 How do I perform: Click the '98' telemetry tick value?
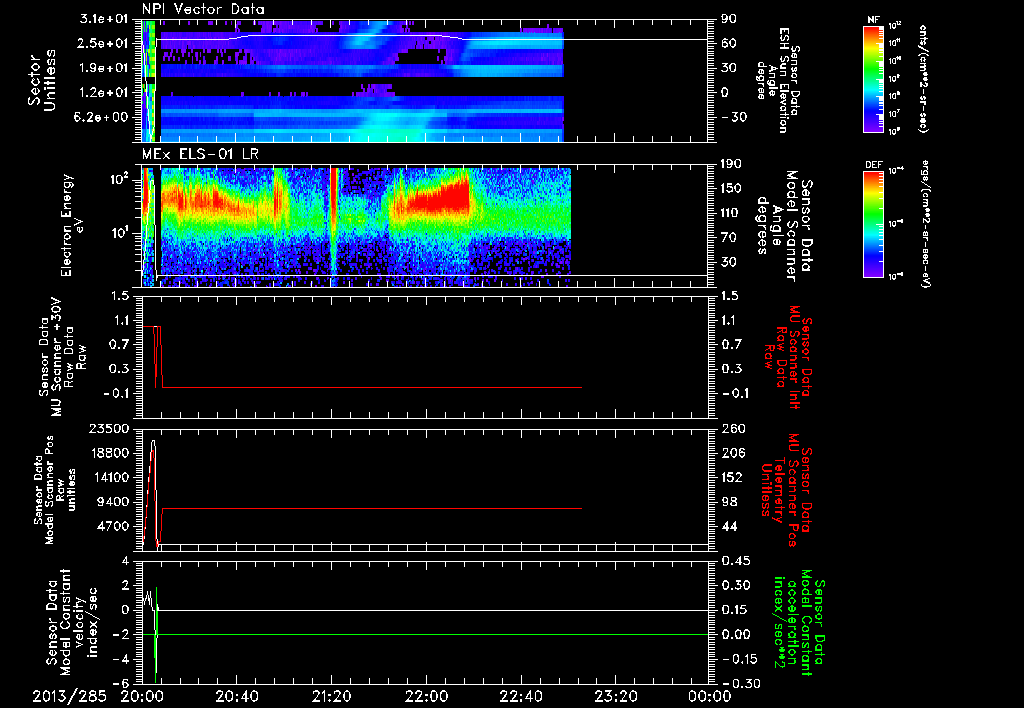[x=729, y=502]
